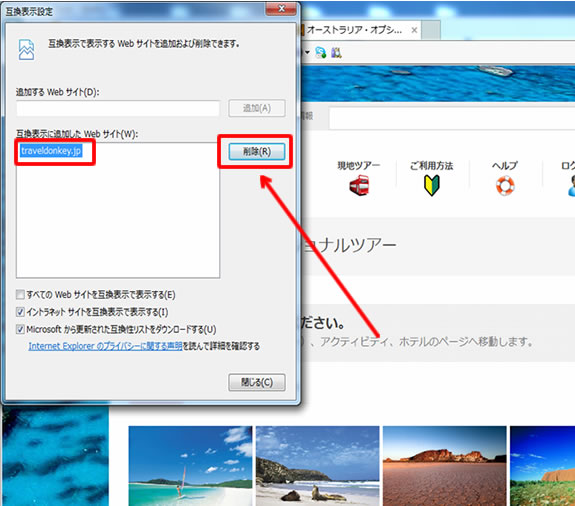Click the sea lions beach thumbnail
Screen dimensions: 575x506
coord(318,466)
